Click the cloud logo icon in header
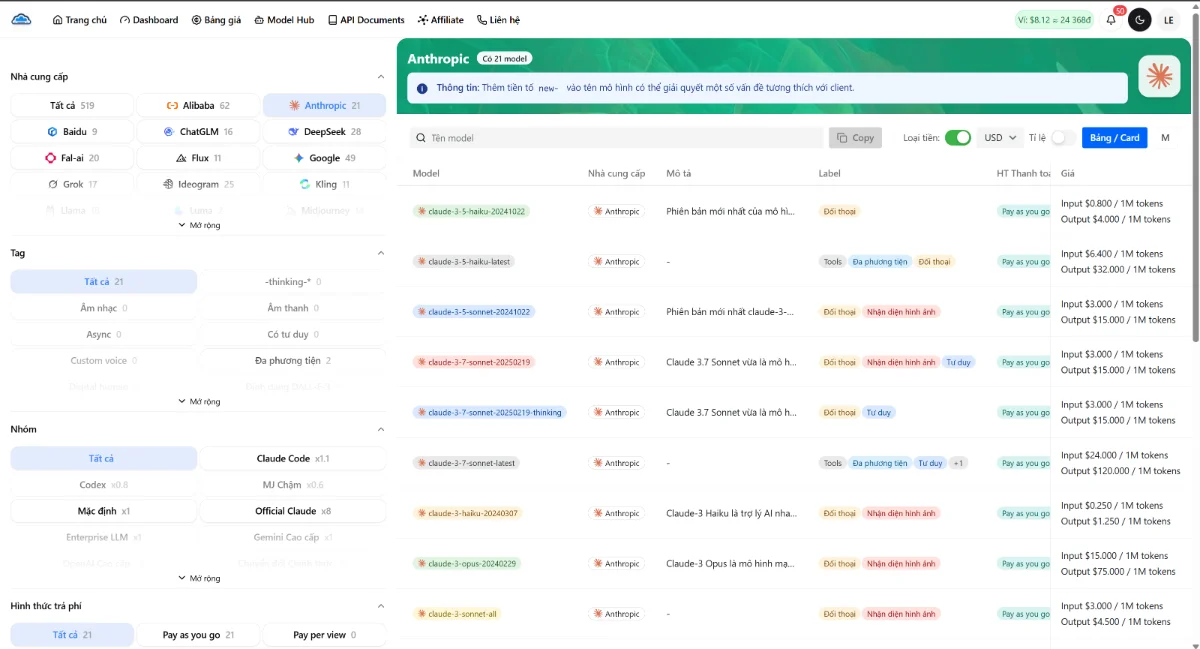Screen dimensions: 1200x649 (22, 19)
